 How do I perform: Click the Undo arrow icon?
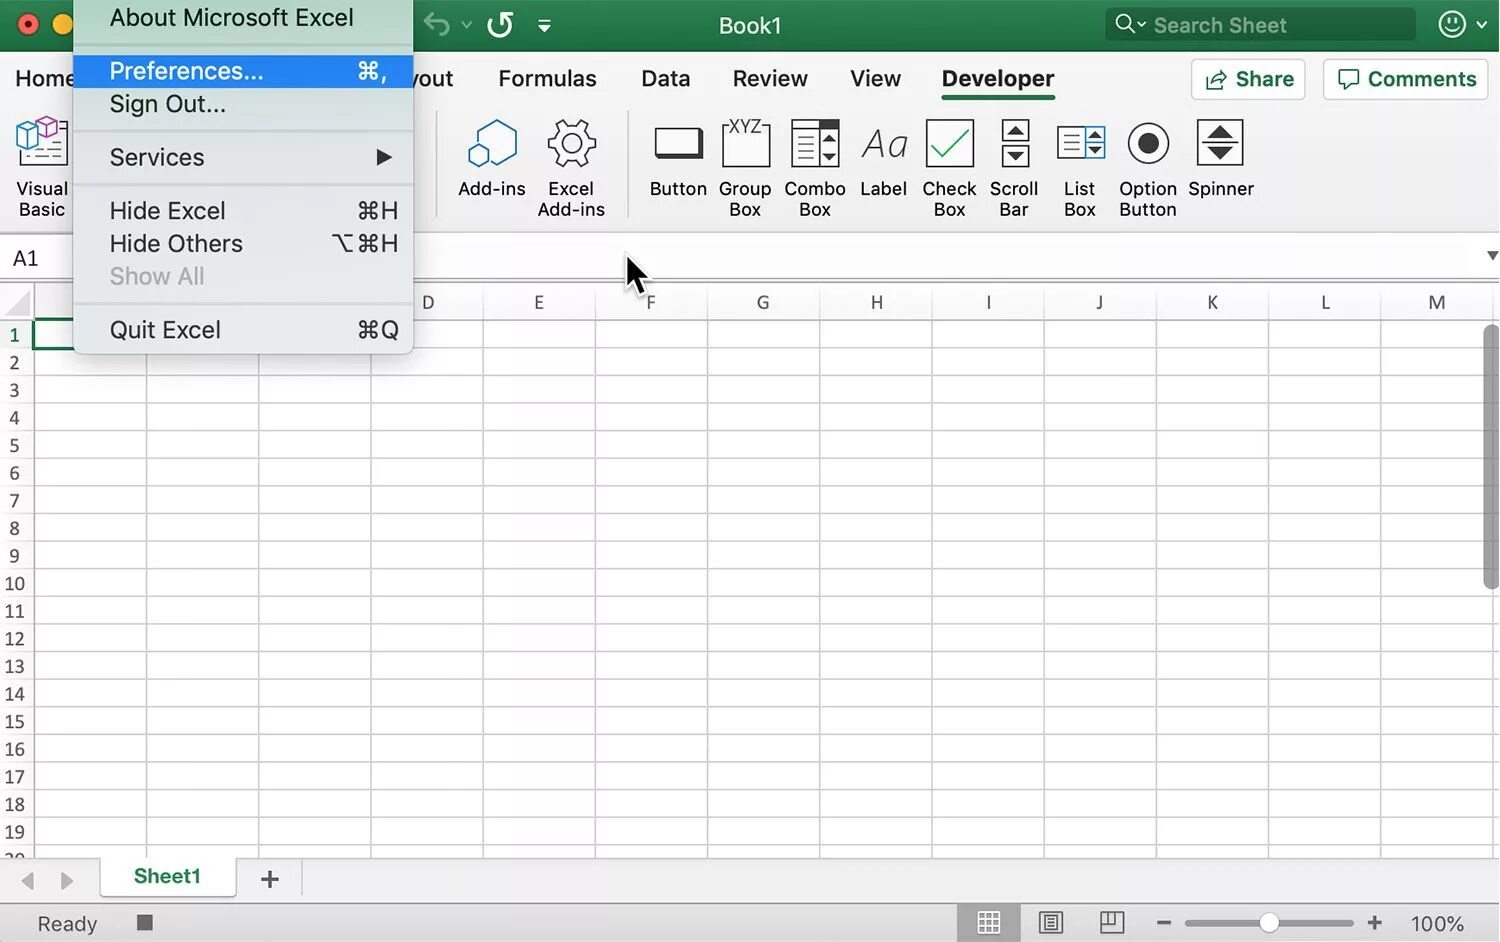[436, 24]
